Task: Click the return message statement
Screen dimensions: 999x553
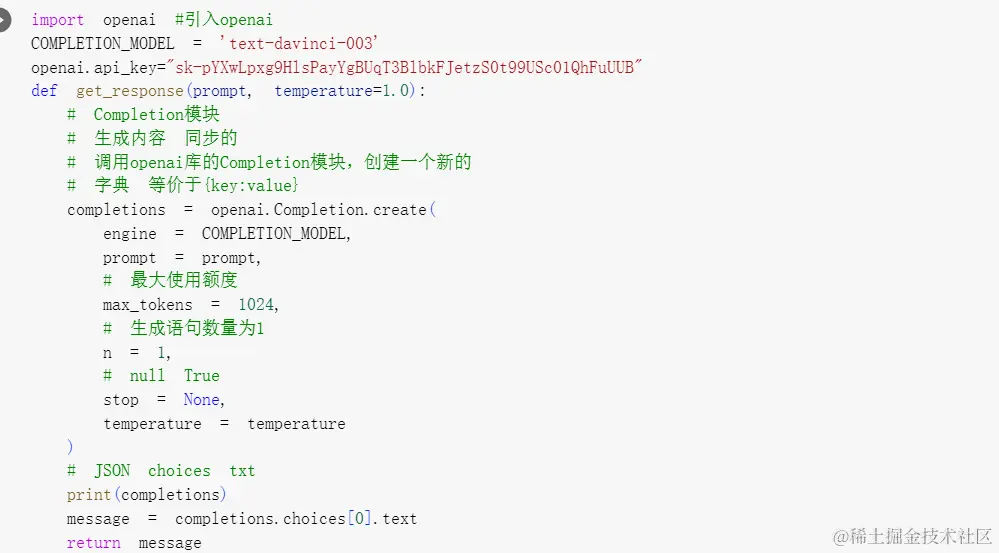Action: (134, 543)
